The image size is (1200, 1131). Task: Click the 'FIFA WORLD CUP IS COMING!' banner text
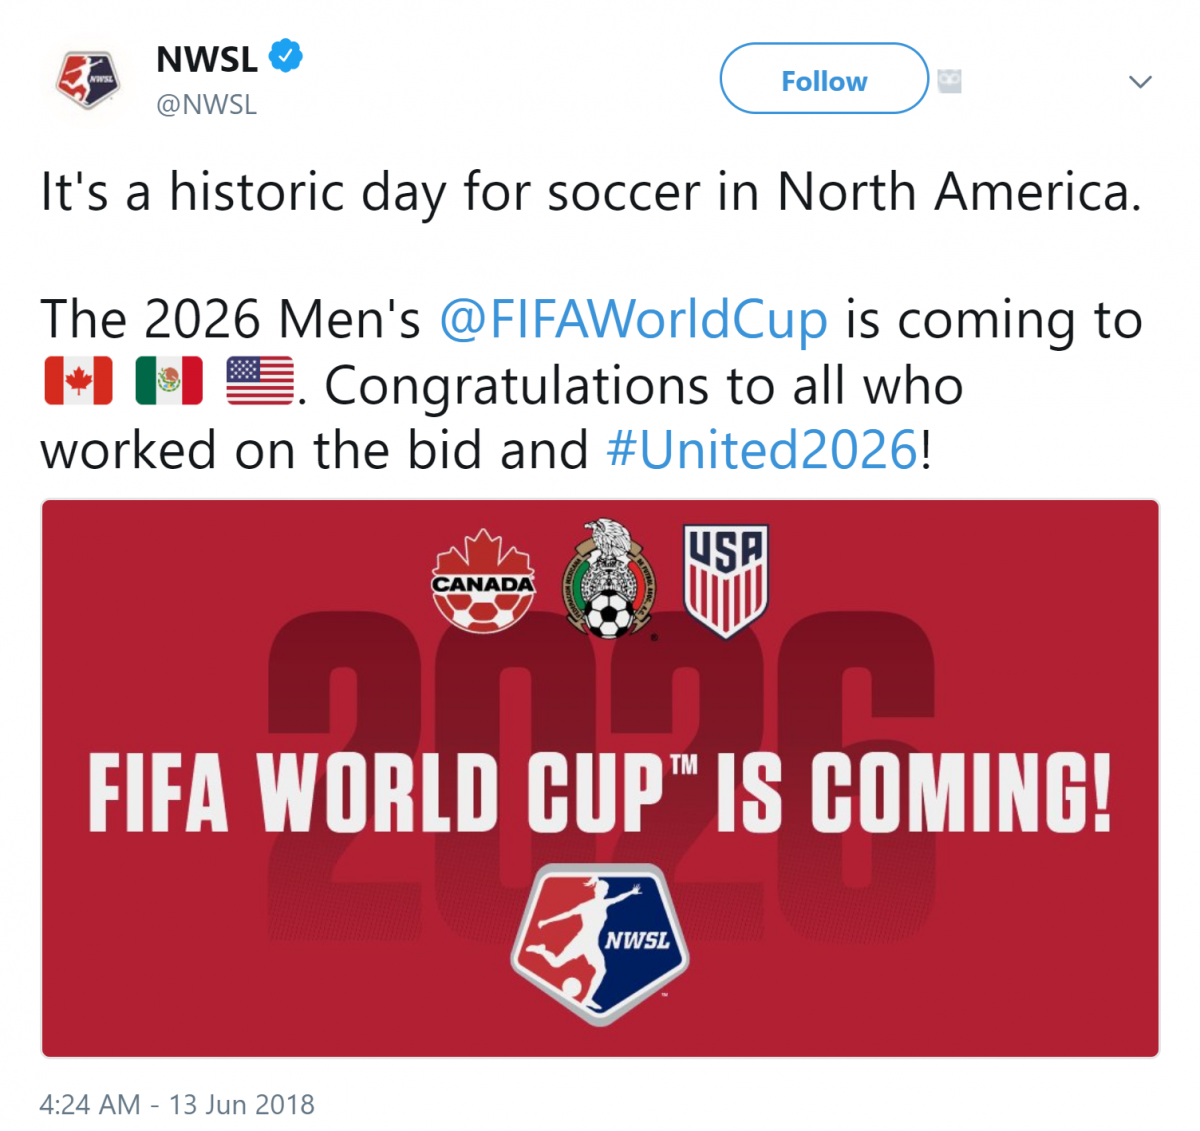click(599, 793)
